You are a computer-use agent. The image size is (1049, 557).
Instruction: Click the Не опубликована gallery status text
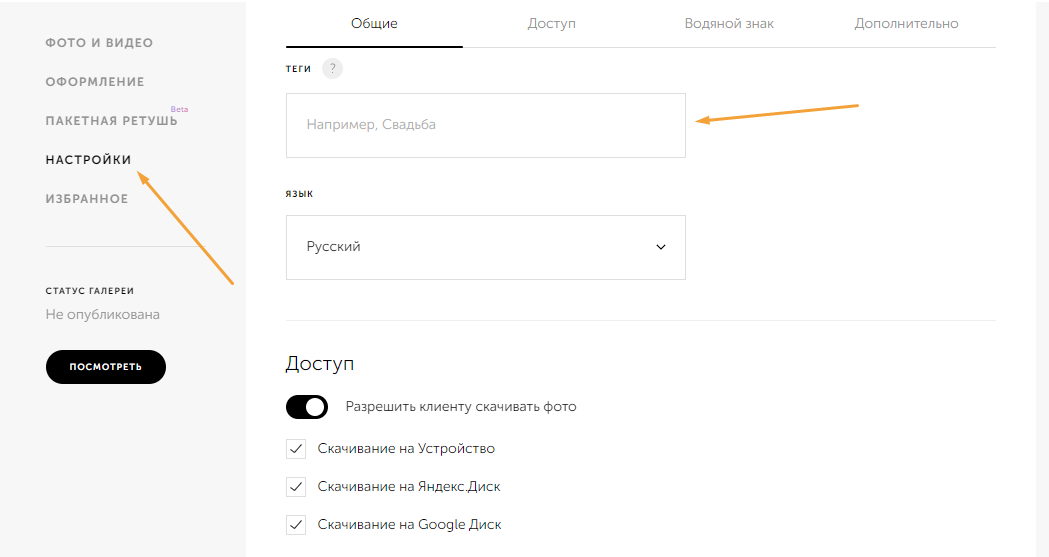(102, 314)
